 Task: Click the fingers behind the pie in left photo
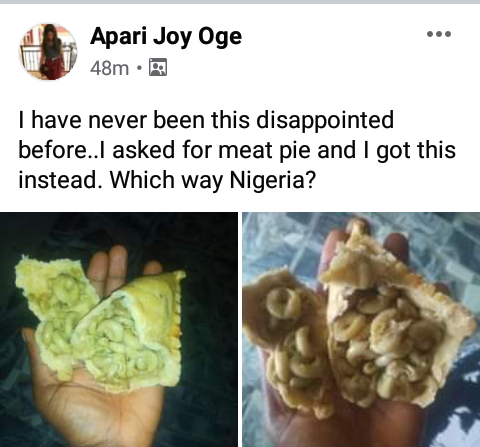(x=108, y=272)
